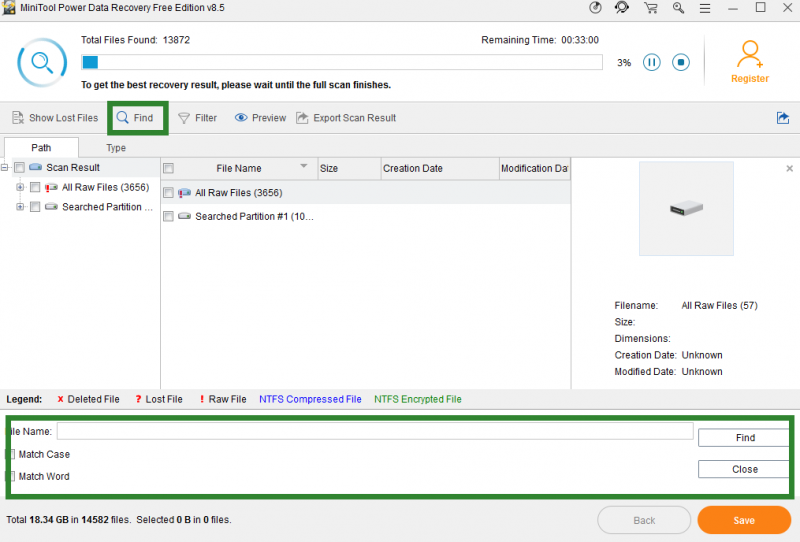Viewport: 800px width, 542px height.
Task: Click Export Scan Result
Action: (x=346, y=118)
